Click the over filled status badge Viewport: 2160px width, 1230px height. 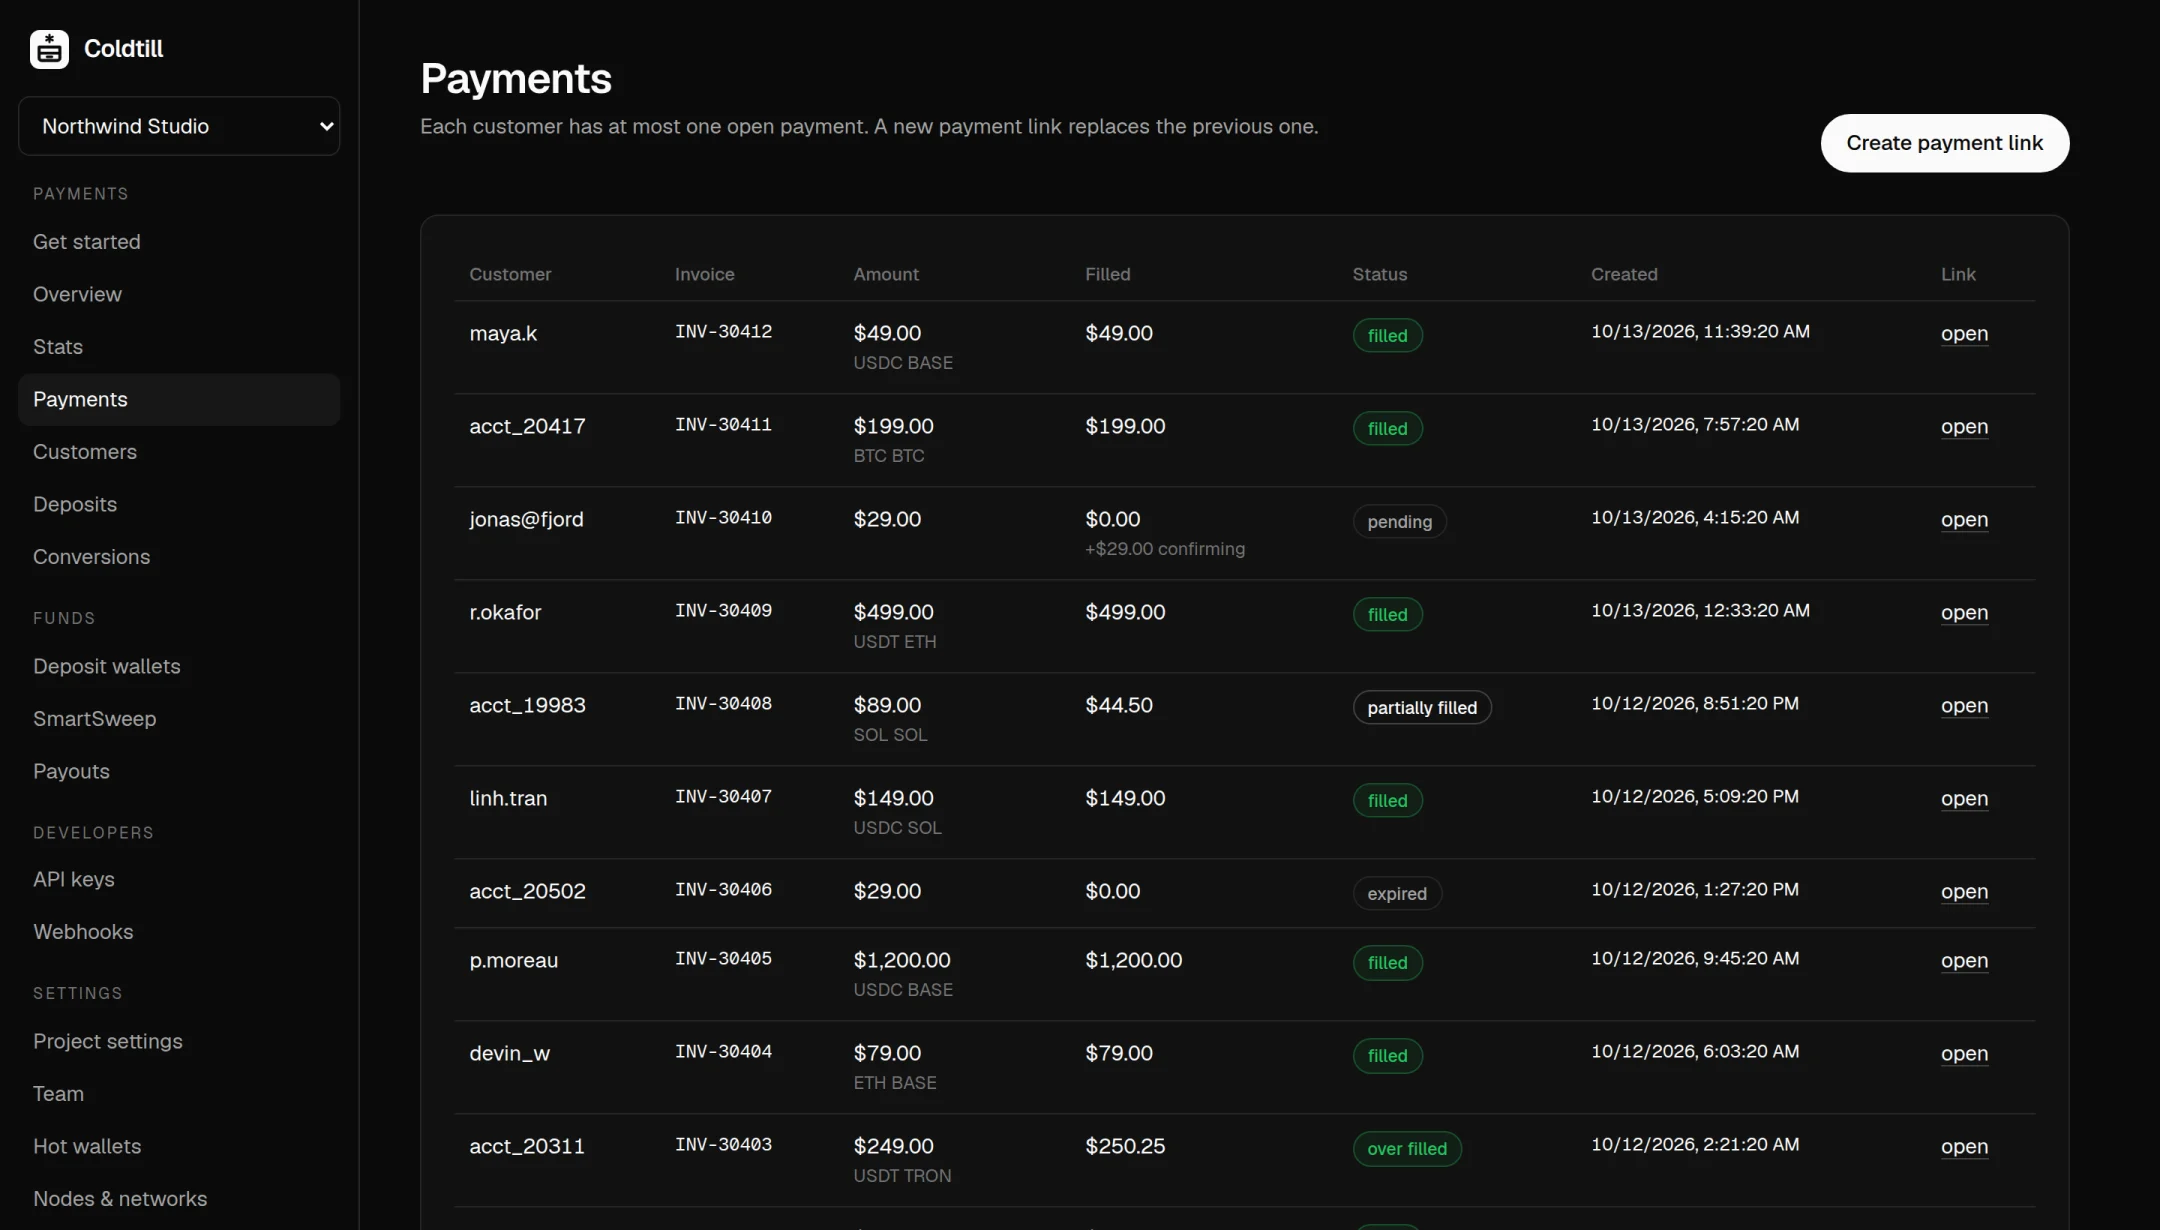tap(1407, 1149)
